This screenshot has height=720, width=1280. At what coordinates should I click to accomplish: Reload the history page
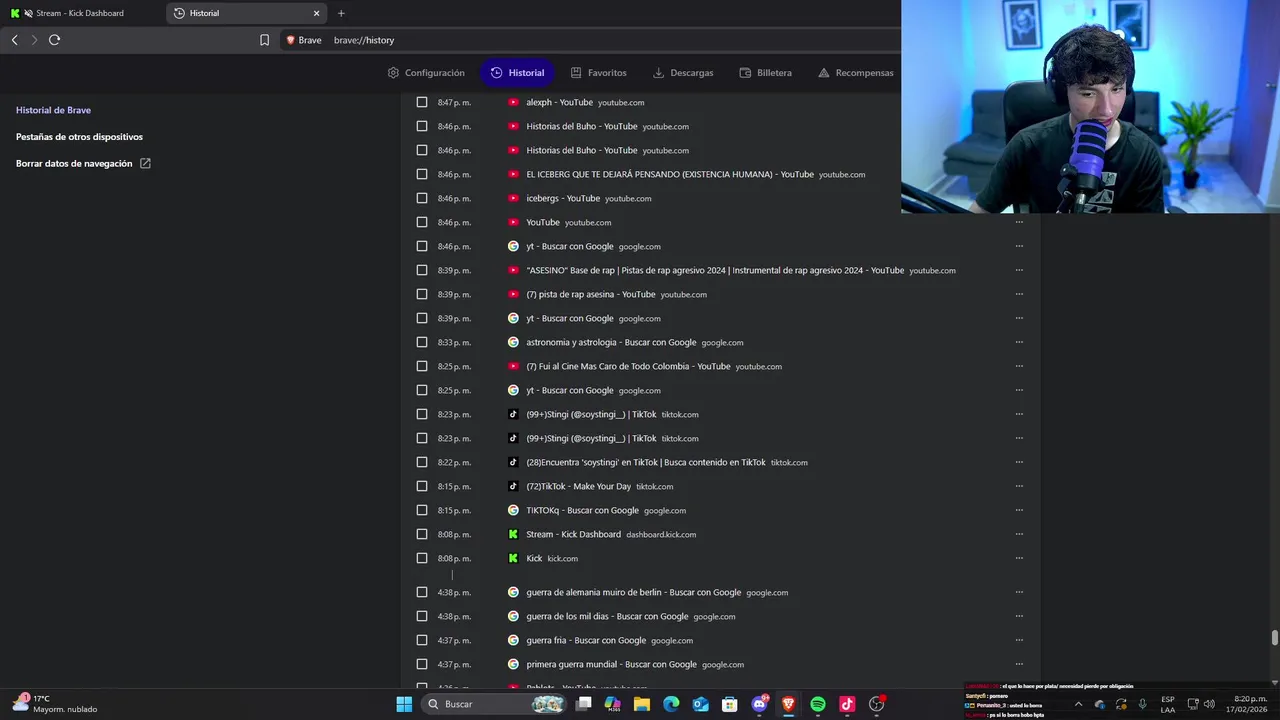click(55, 40)
